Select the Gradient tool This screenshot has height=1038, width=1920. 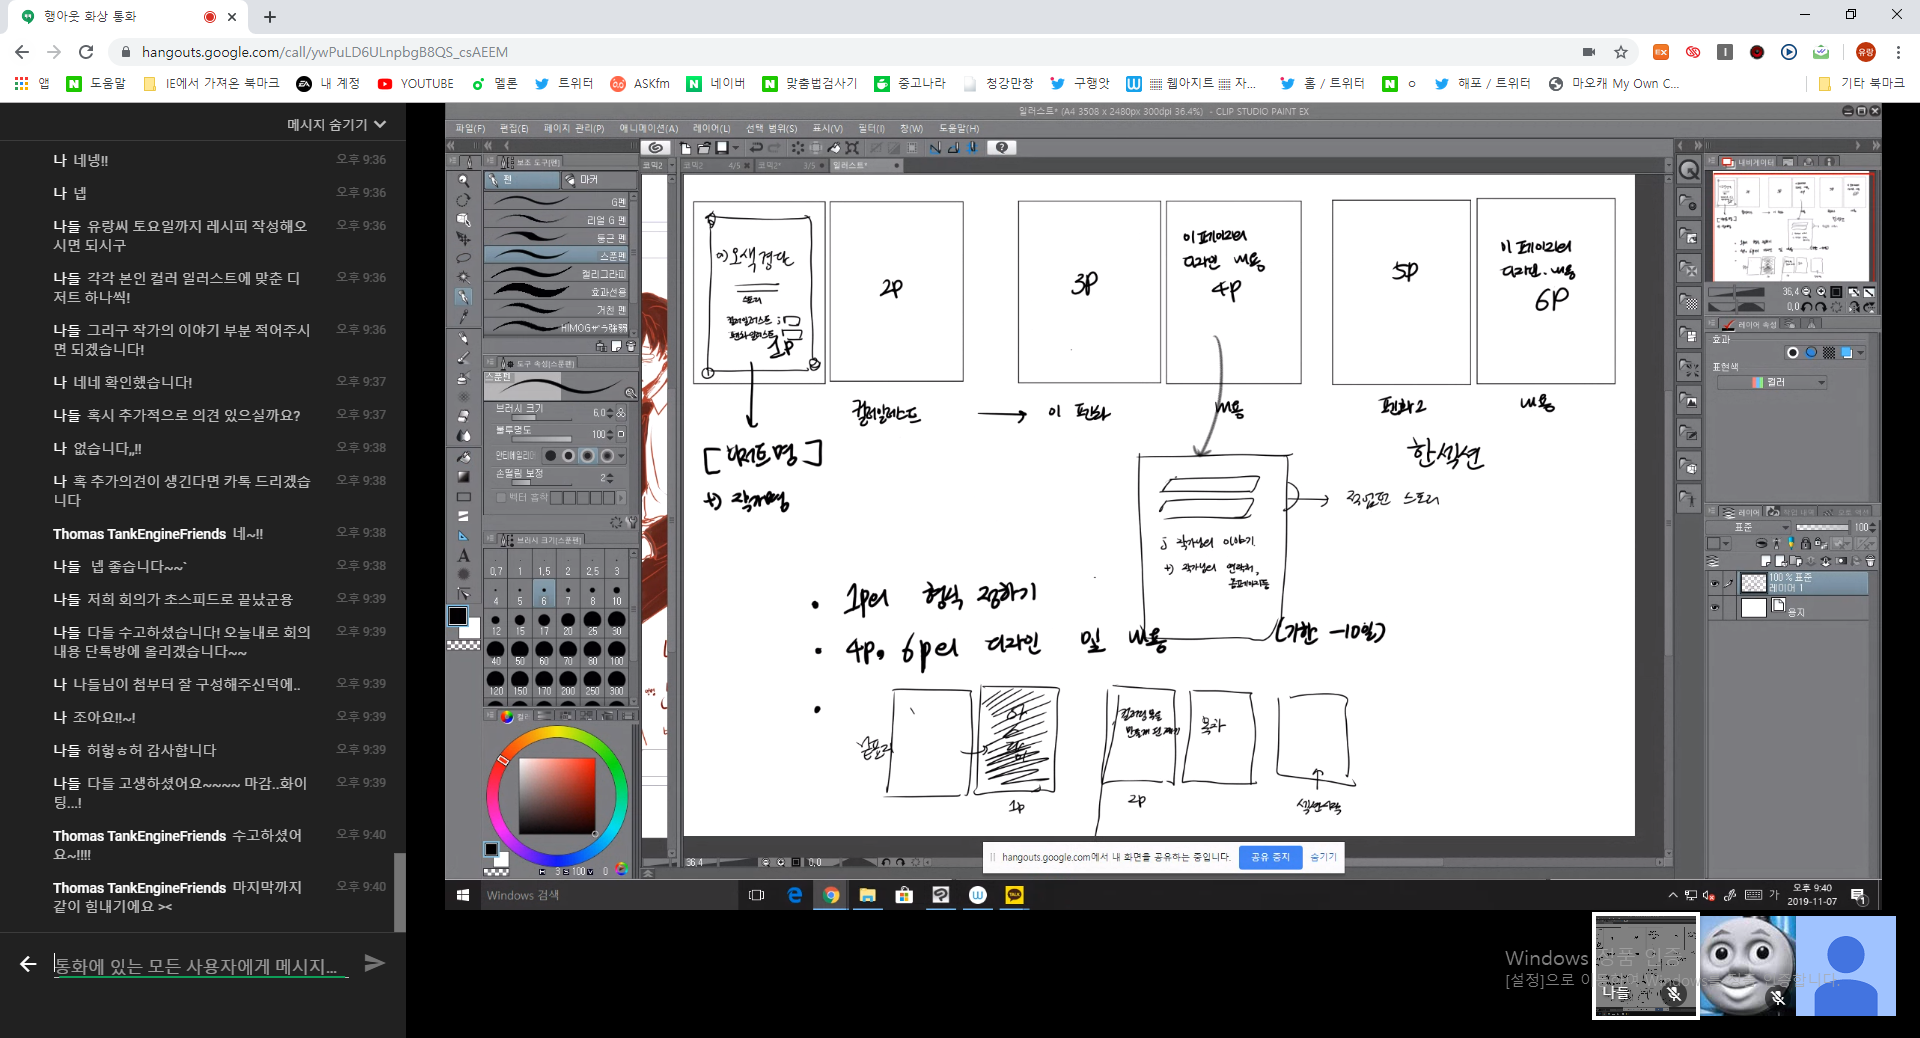click(x=463, y=477)
